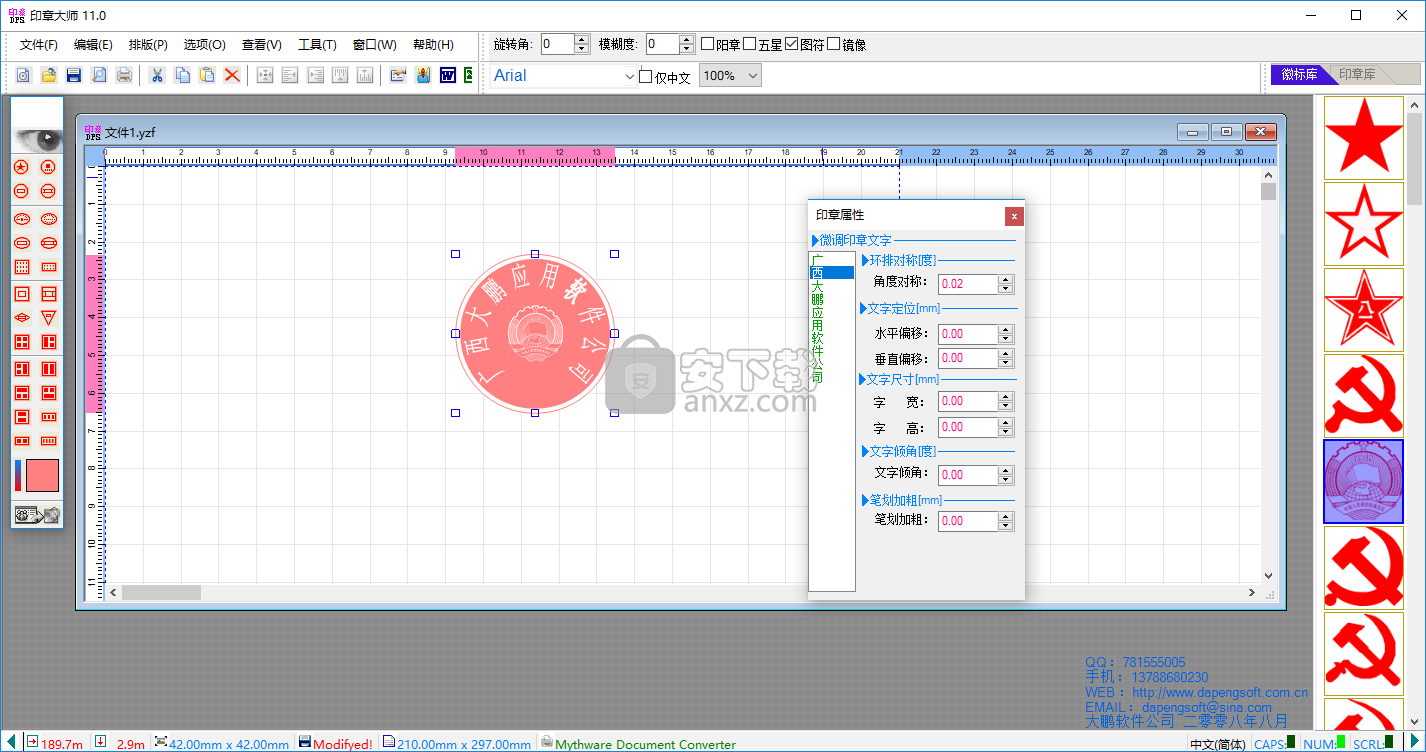Collapse the 笔划加粗[mm] section
The height and width of the screenshot is (752, 1426).
pos(865,499)
